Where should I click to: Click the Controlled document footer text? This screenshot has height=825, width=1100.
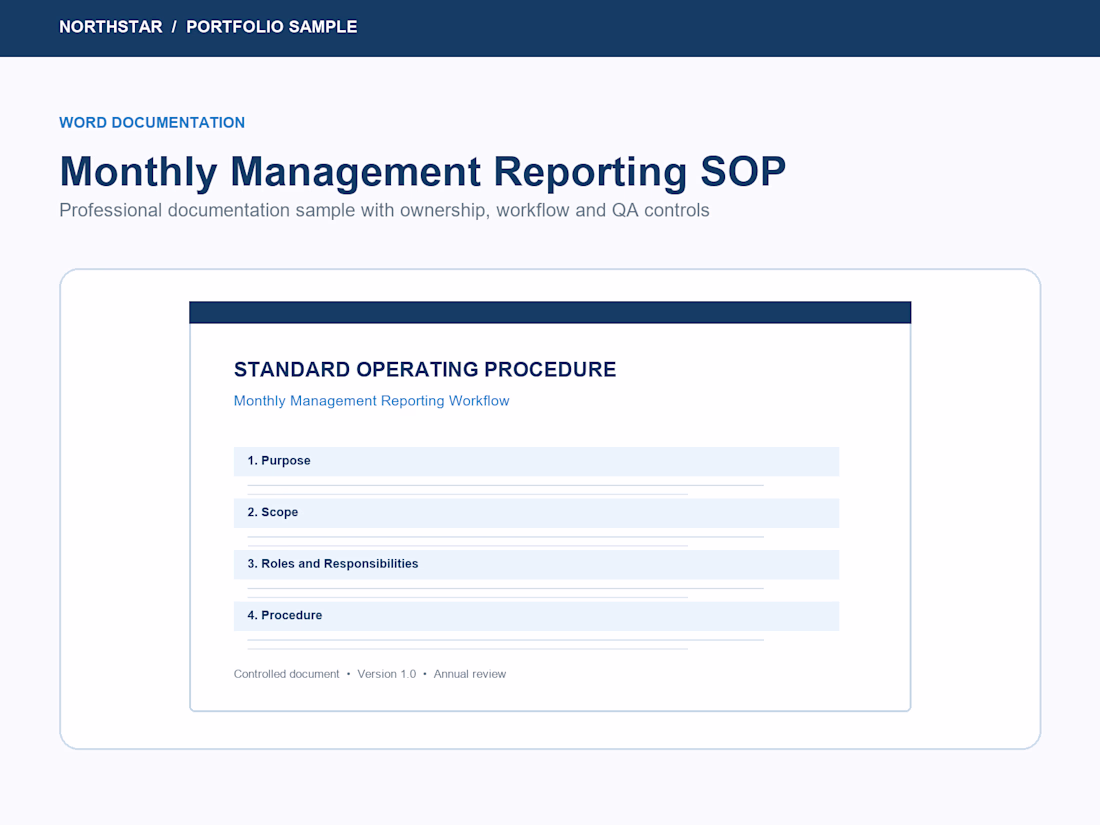click(x=286, y=674)
